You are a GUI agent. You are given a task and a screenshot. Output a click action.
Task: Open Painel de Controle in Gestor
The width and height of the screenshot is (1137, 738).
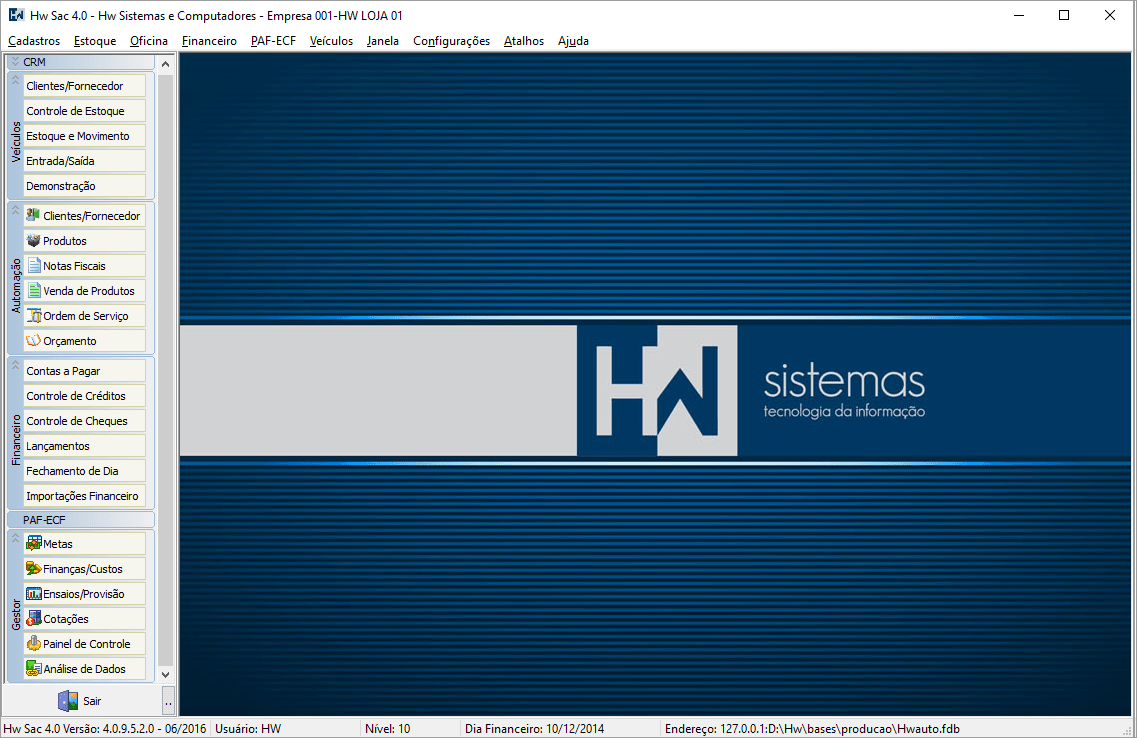[x=84, y=644]
